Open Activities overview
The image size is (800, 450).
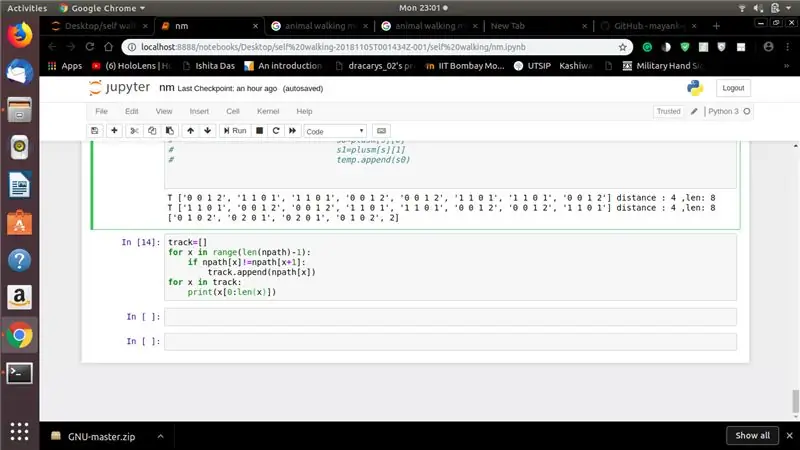point(27,8)
